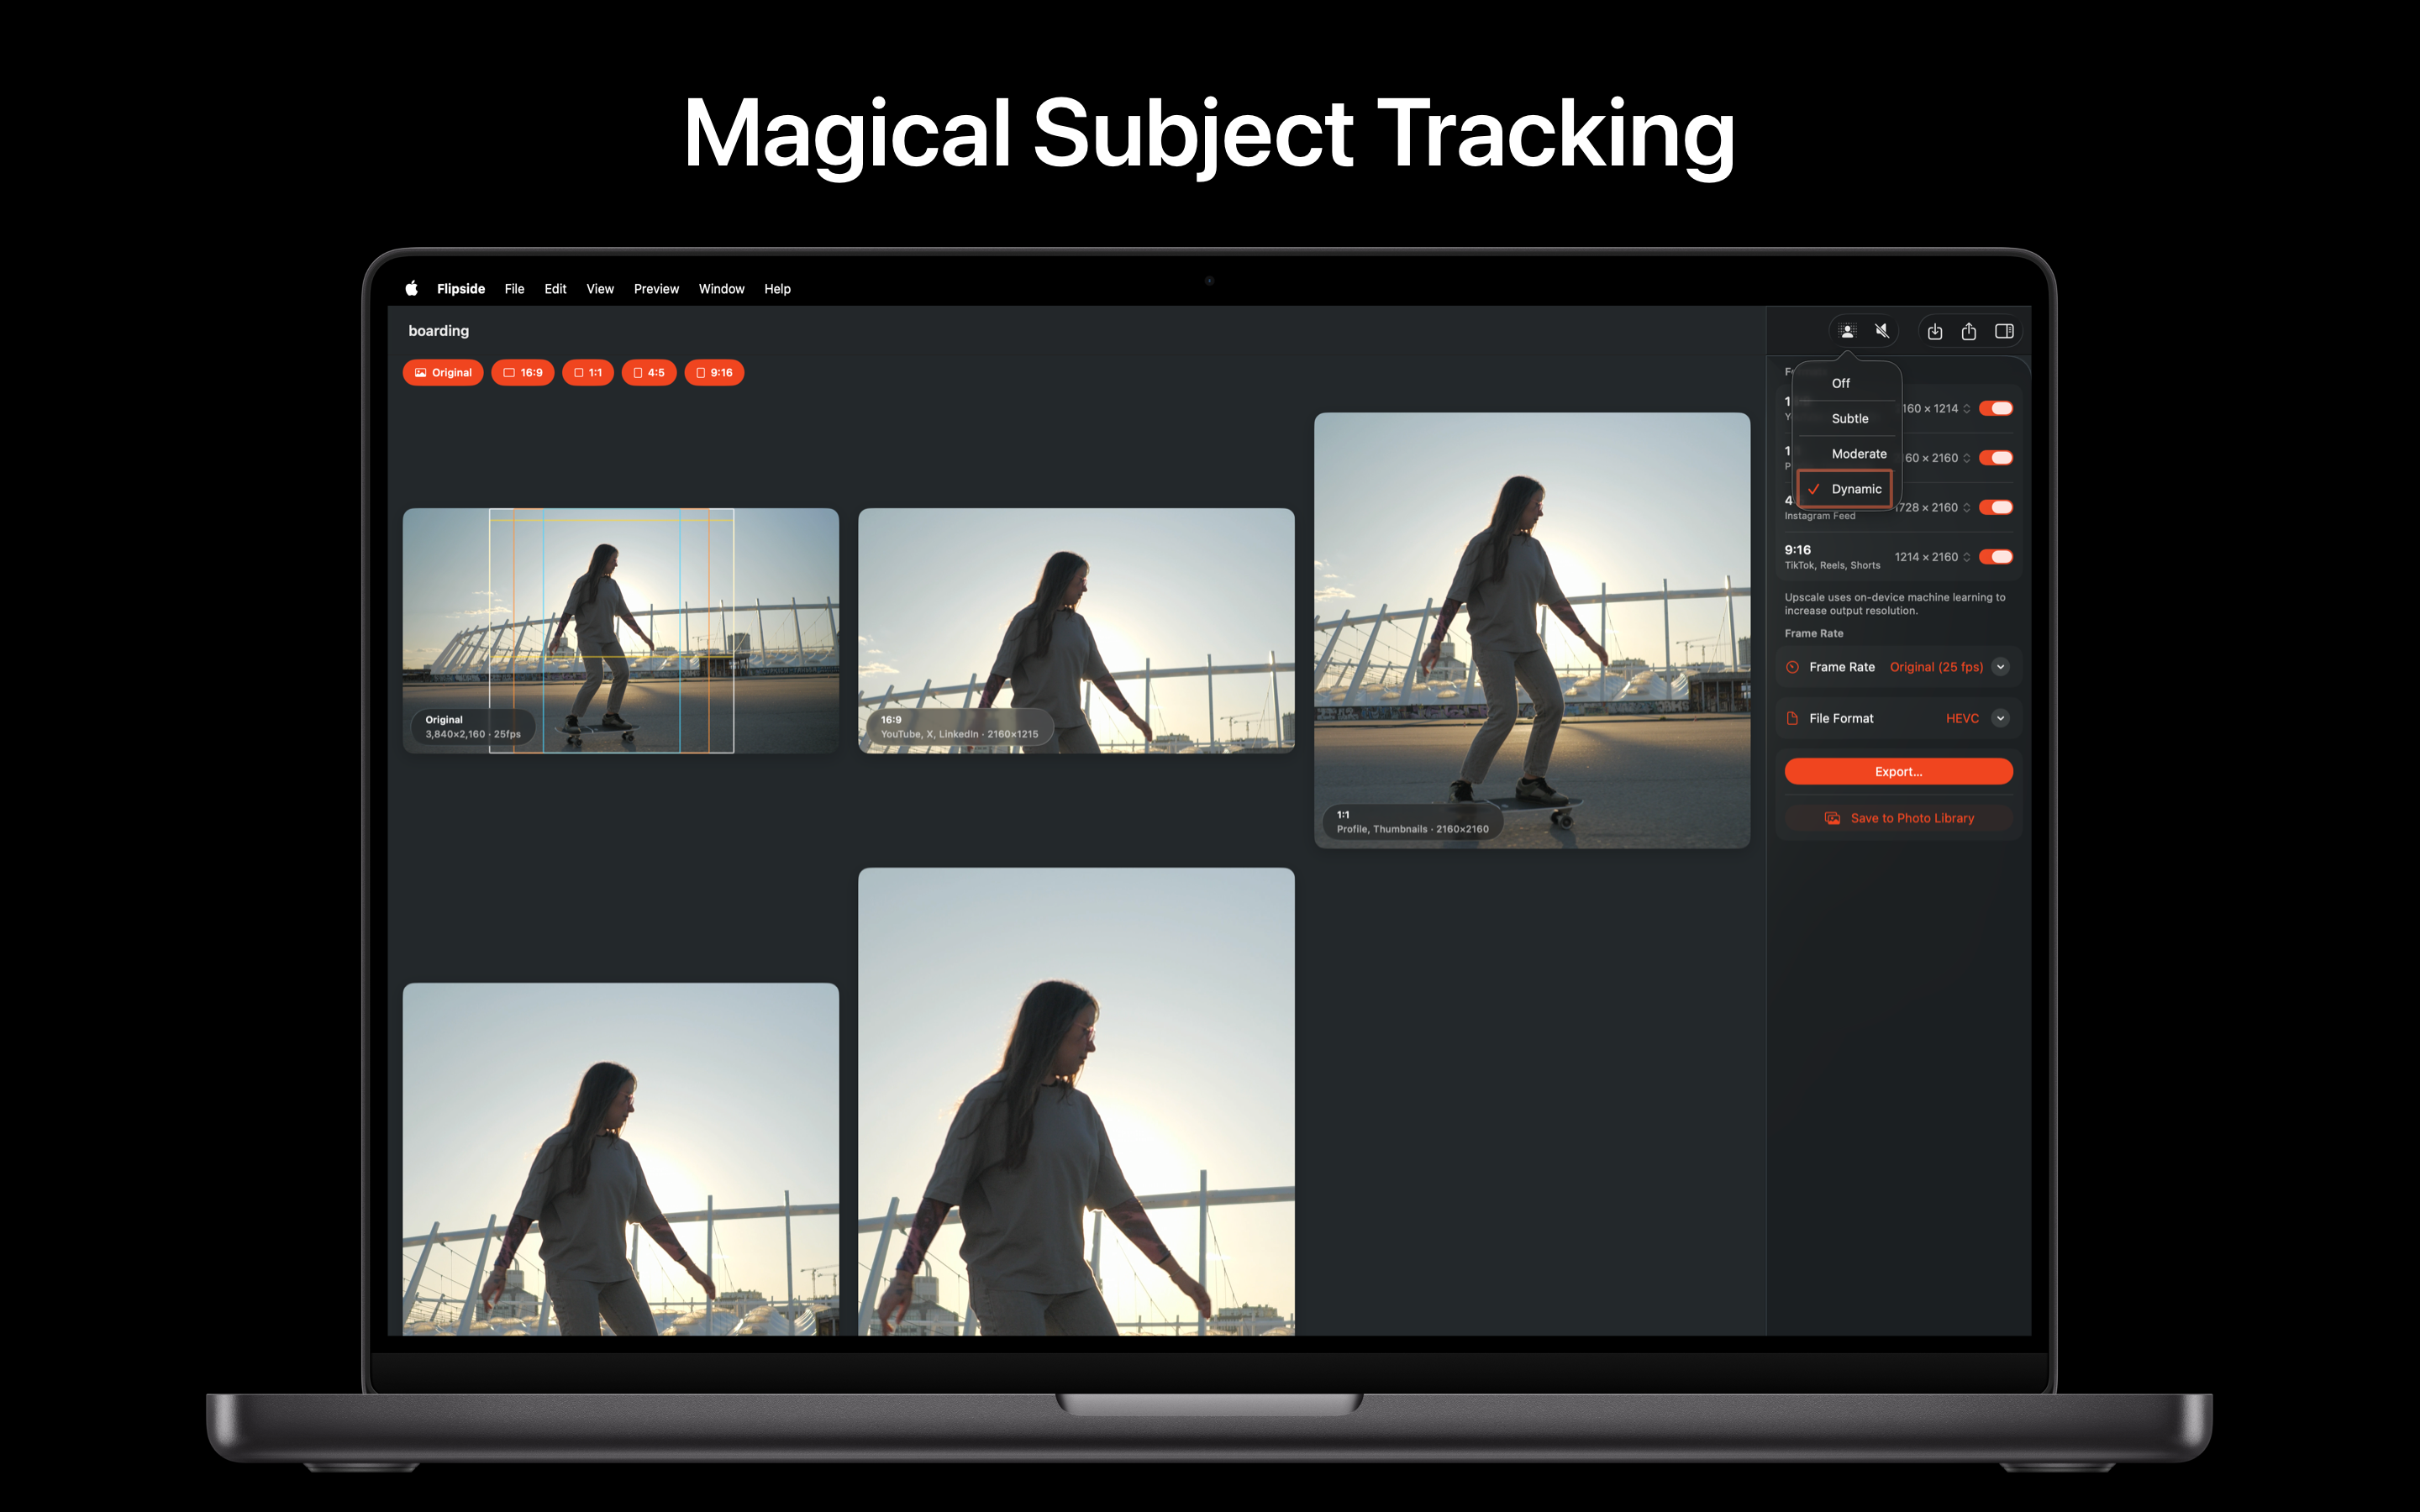Click the resolution stepper for 1728 × 2160
Screen dimensions: 2420x1512
click(x=1967, y=507)
